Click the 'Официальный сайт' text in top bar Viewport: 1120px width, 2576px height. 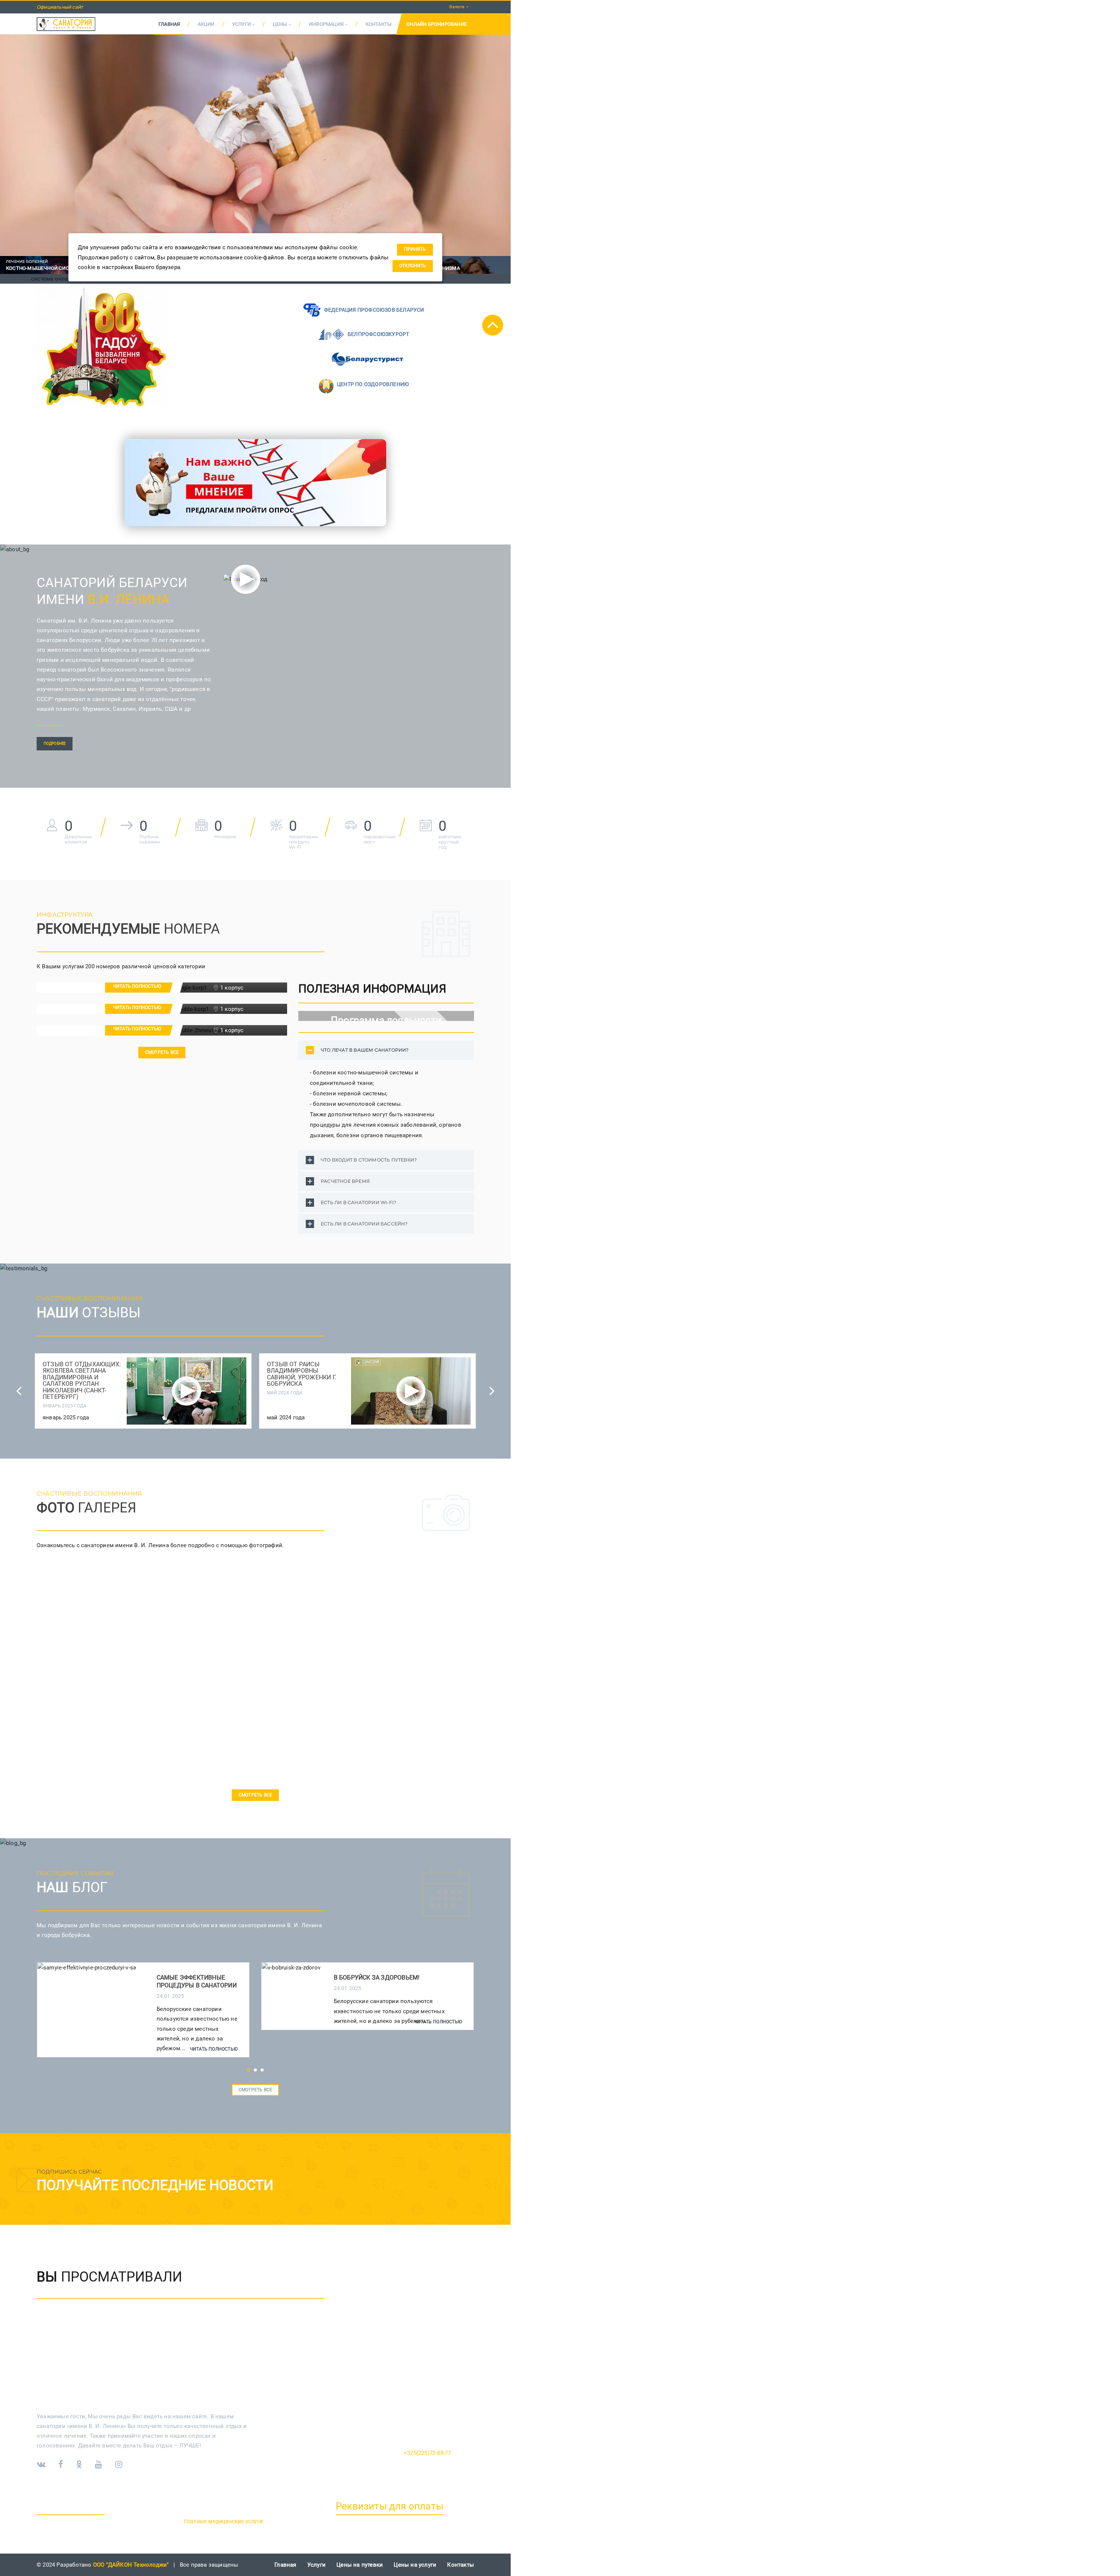click(x=60, y=7)
